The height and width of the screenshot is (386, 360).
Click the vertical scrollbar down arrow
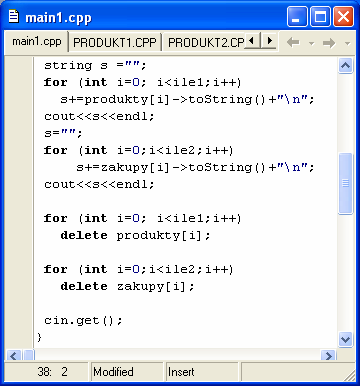point(345,340)
